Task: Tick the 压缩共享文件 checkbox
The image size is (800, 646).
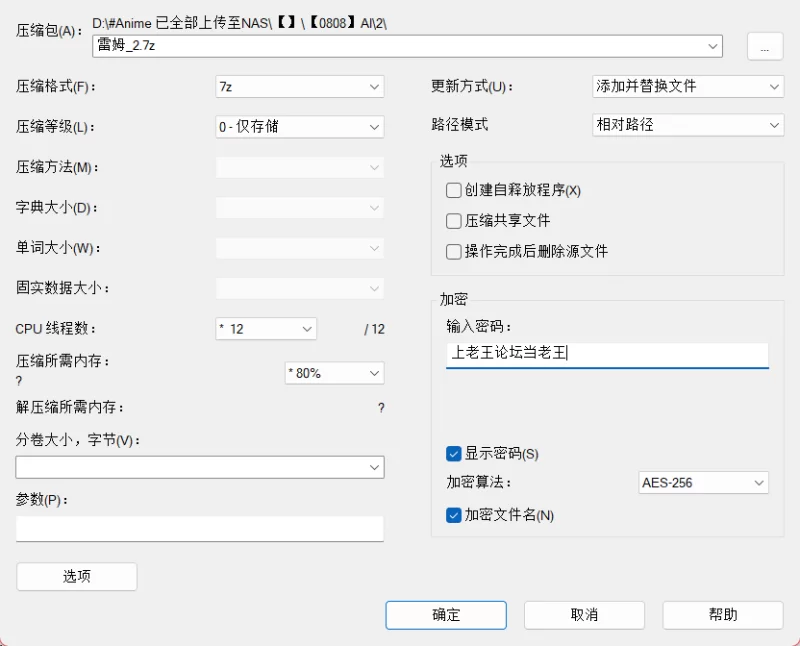Action: point(454,221)
